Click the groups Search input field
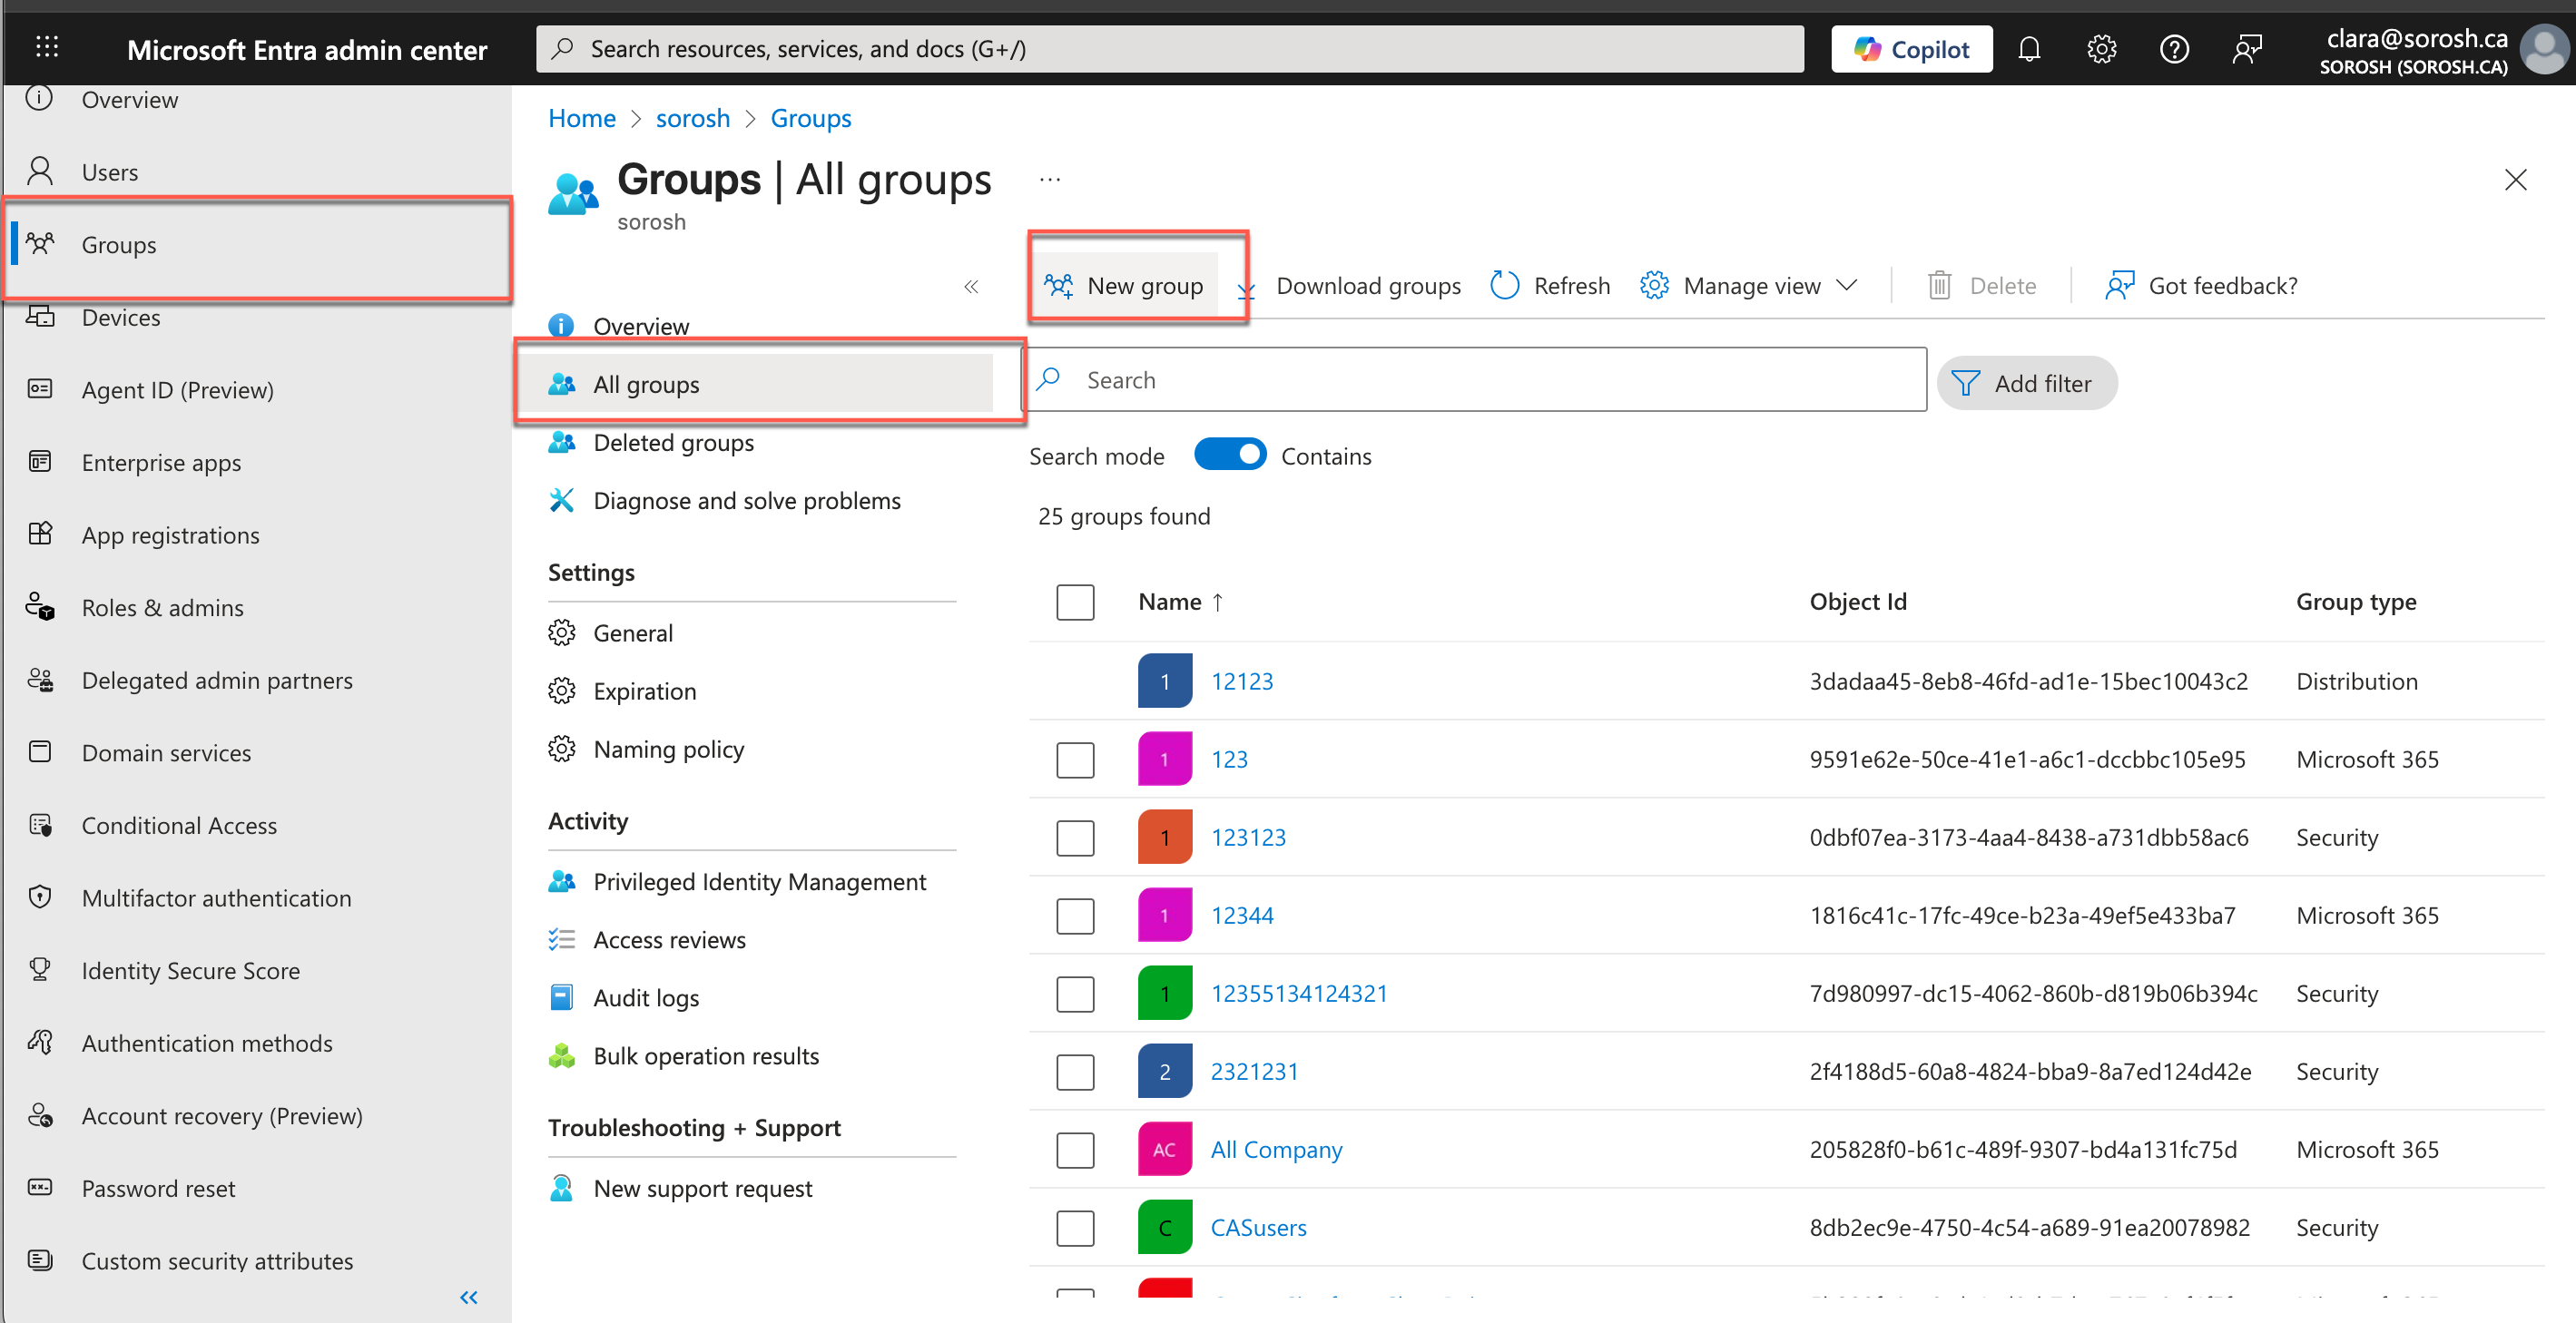This screenshot has width=2576, height=1323. pyautogui.click(x=1476, y=380)
